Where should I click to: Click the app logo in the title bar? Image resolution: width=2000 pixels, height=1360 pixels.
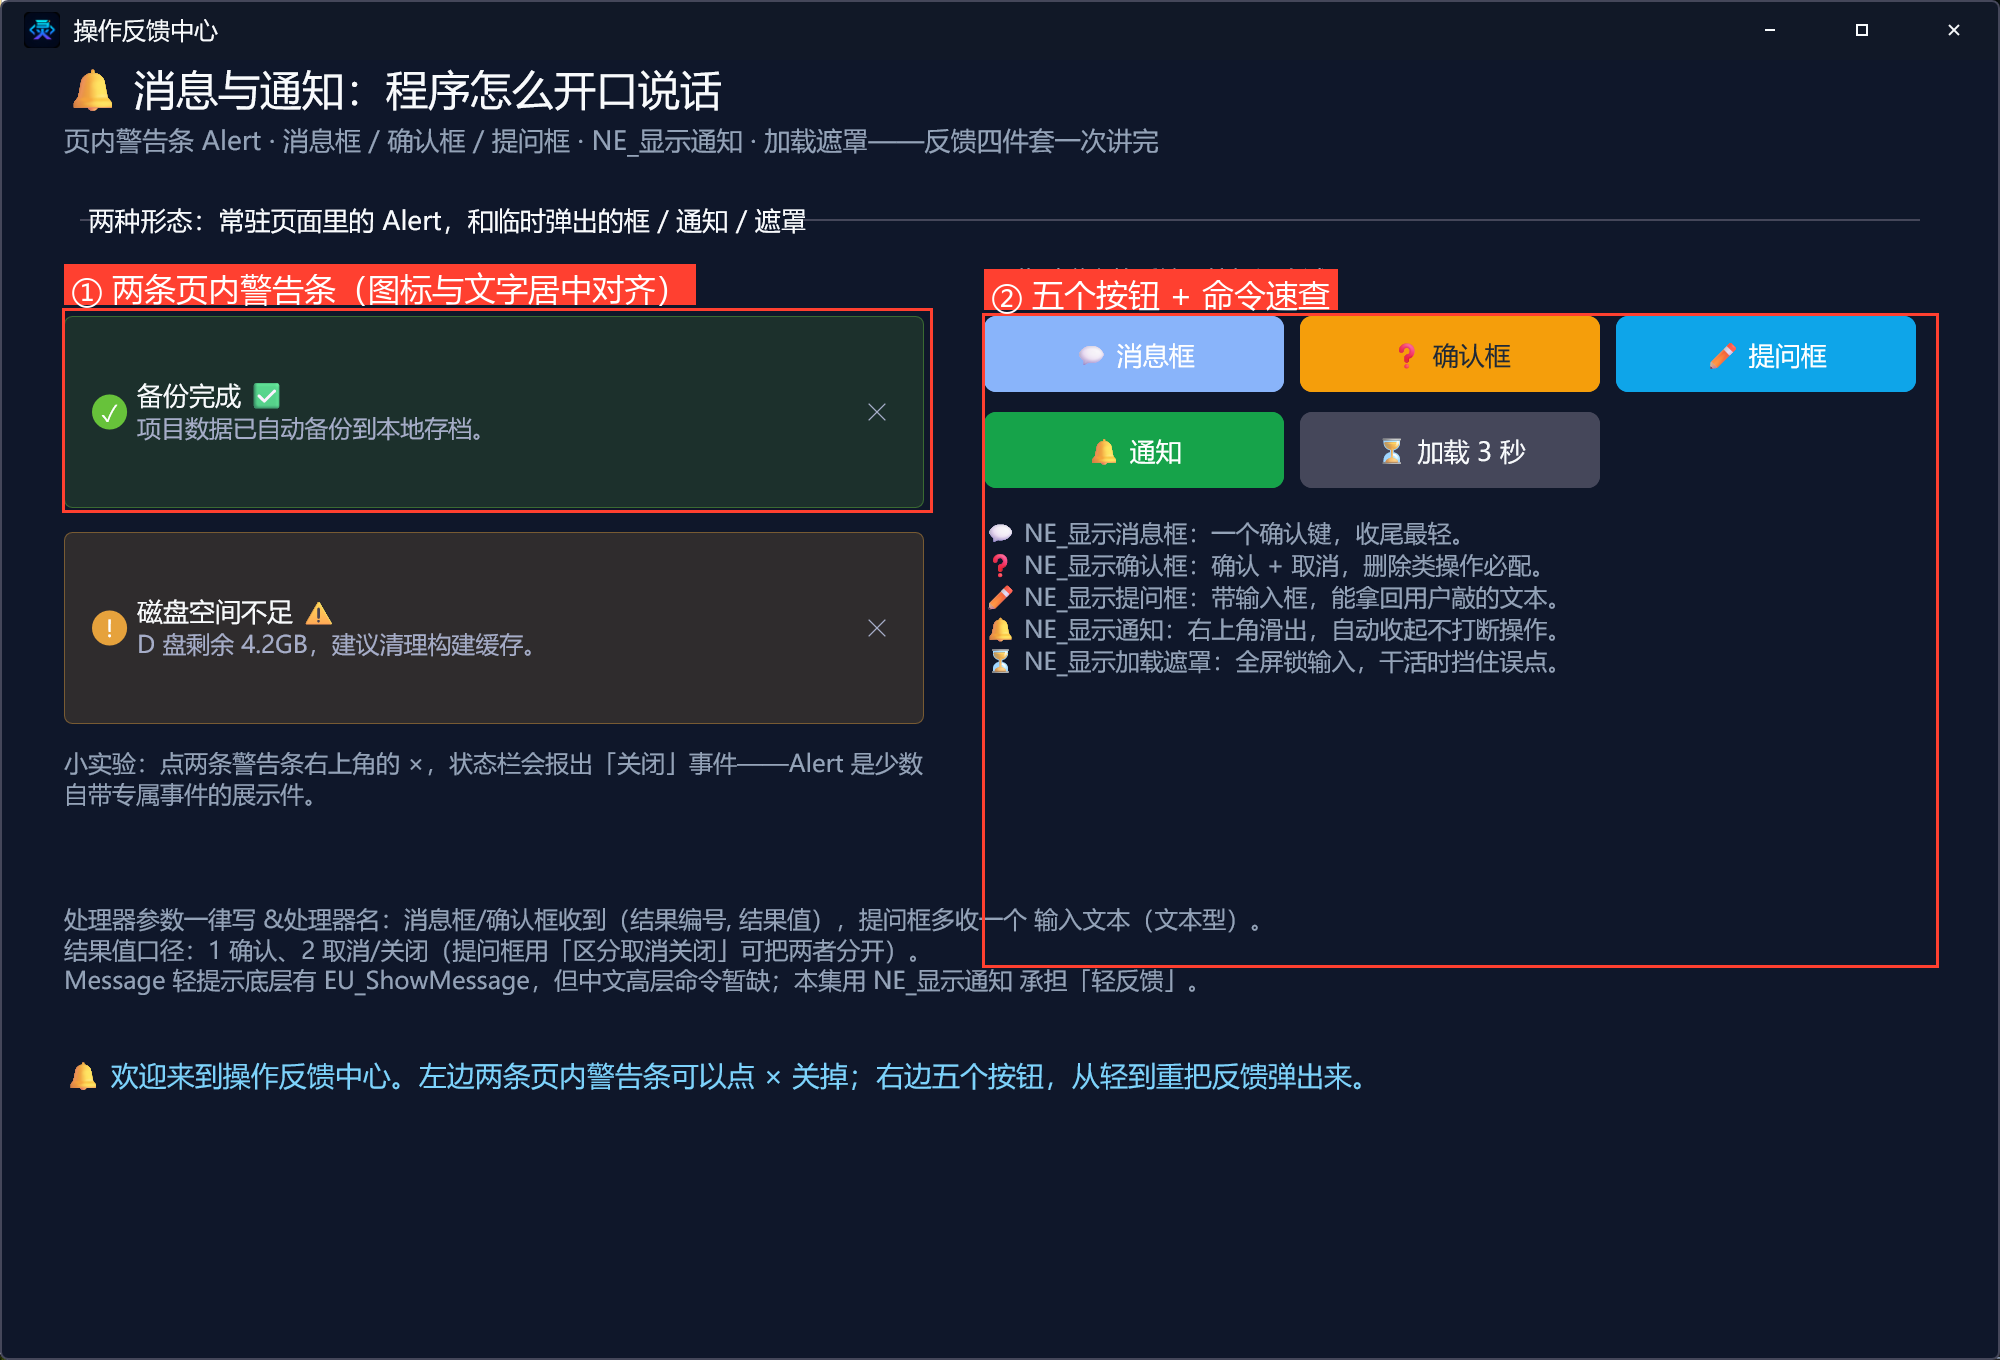coord(42,30)
